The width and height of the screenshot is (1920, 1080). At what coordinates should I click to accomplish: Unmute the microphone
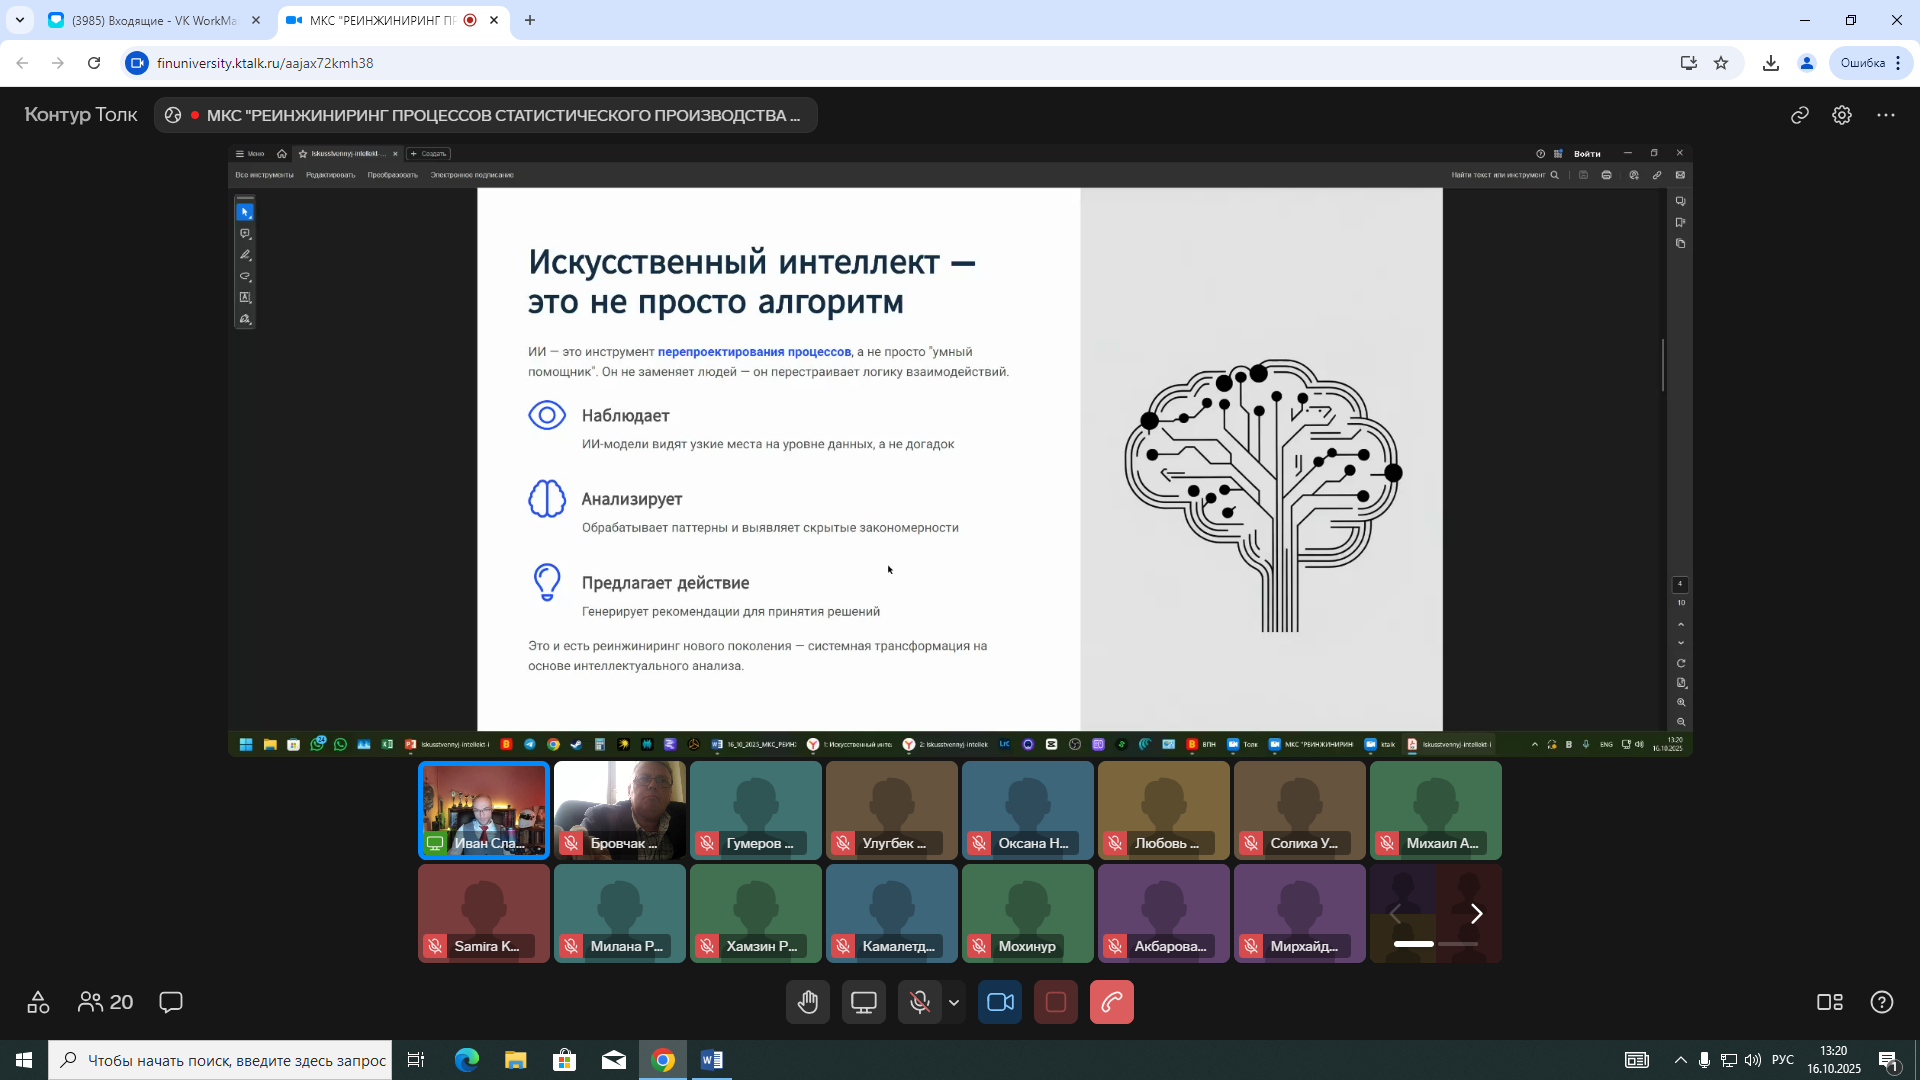(919, 1002)
